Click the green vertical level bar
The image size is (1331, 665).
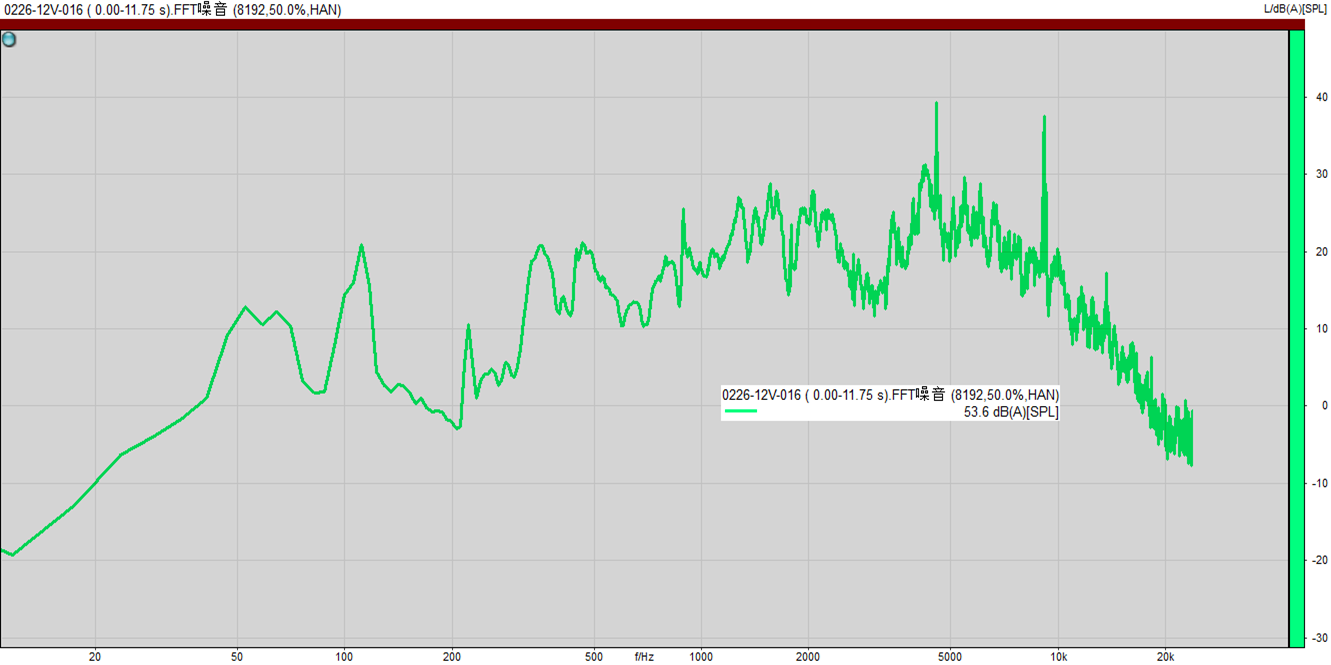point(1295,338)
